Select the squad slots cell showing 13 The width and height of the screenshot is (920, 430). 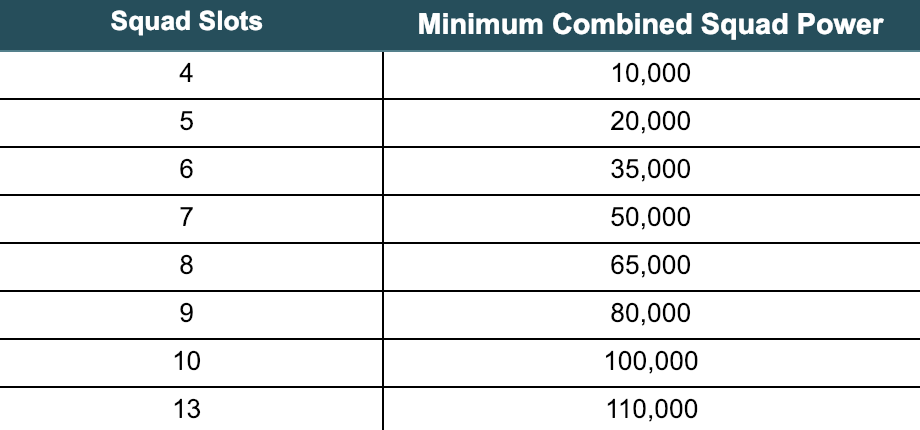(x=191, y=409)
